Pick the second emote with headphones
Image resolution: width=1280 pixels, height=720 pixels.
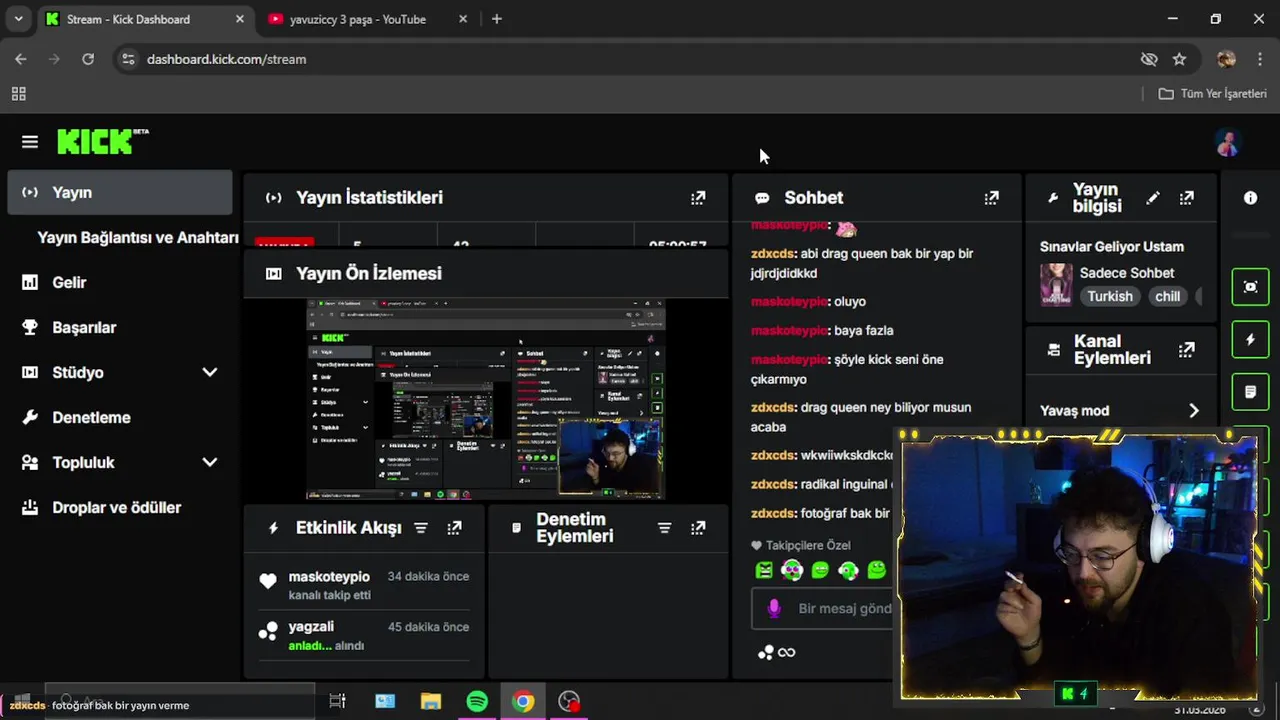click(792, 570)
